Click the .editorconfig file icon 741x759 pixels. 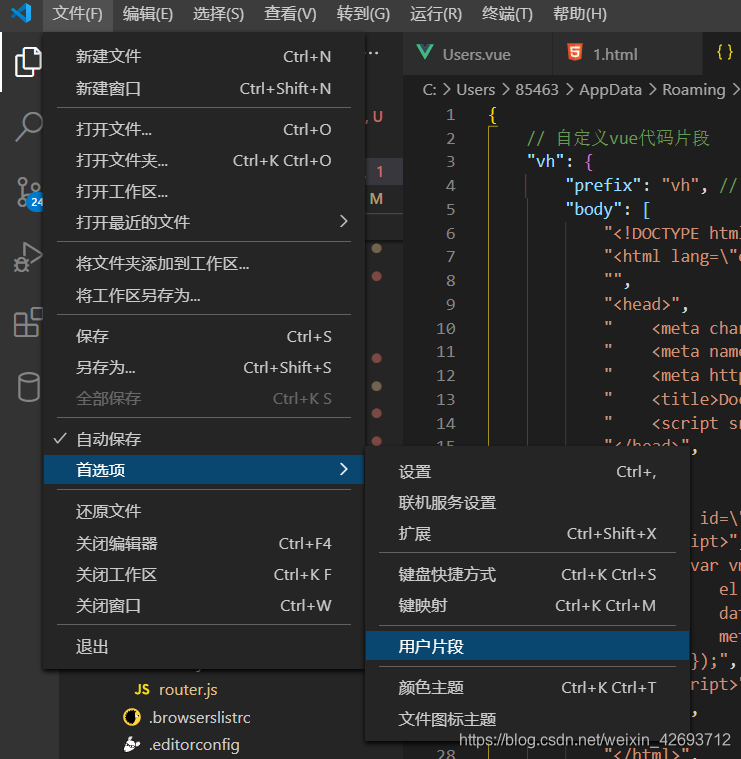coord(132,744)
